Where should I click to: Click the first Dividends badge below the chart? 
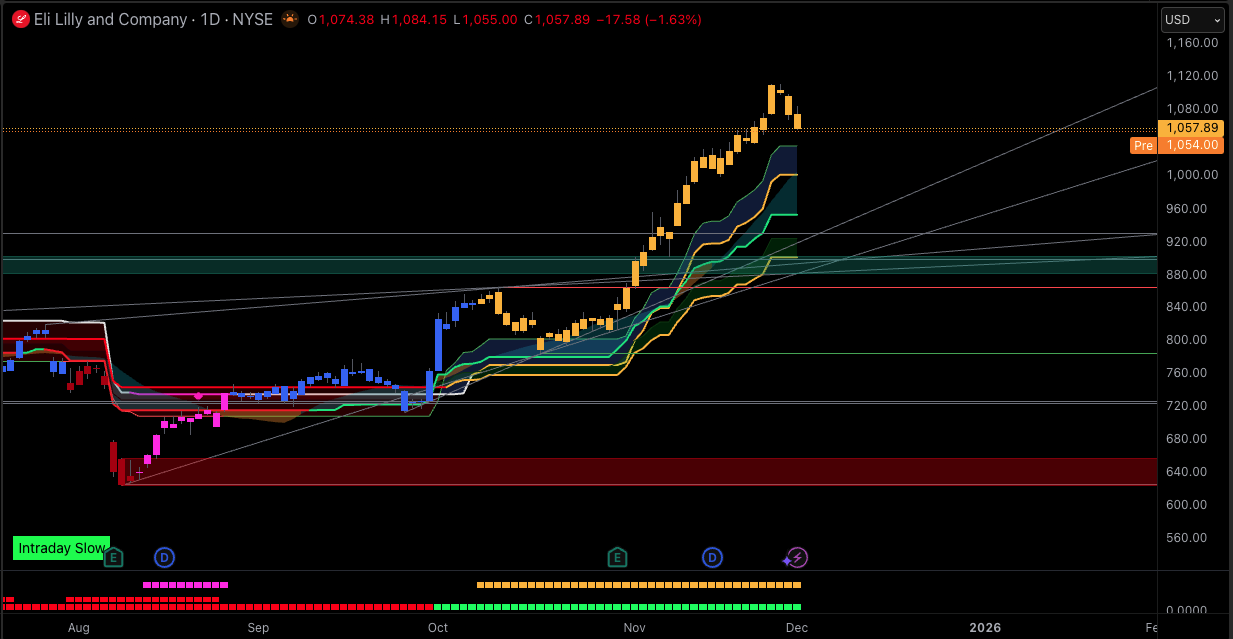coord(164,557)
